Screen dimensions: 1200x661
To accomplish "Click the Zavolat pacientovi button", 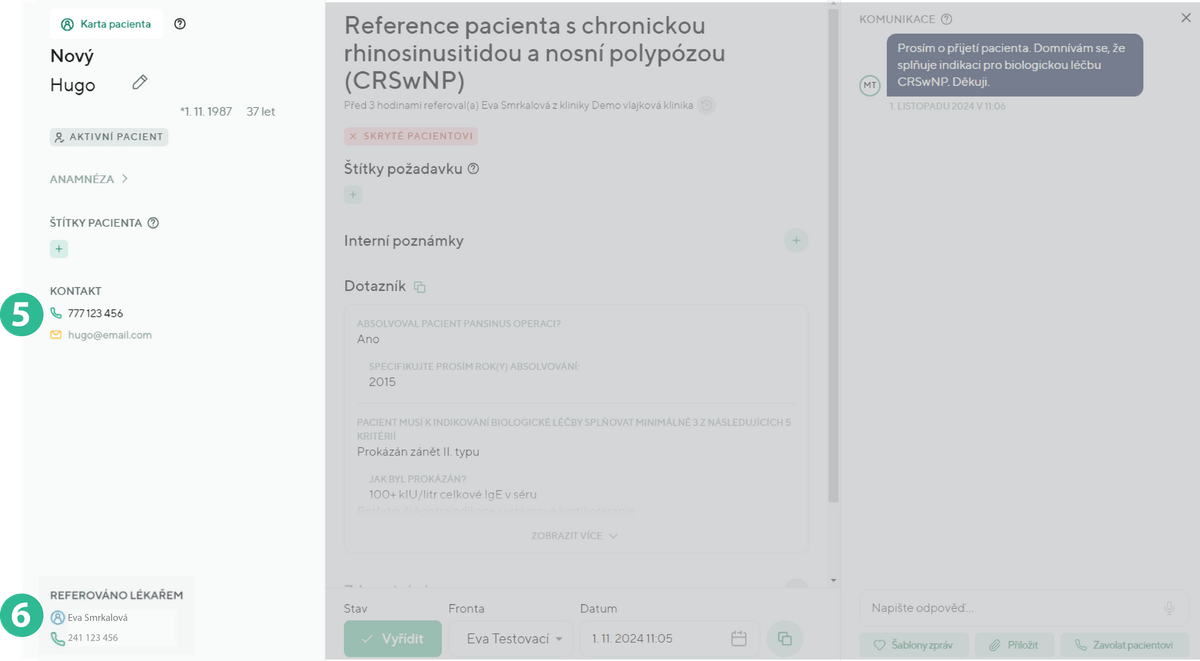I will (1124, 645).
